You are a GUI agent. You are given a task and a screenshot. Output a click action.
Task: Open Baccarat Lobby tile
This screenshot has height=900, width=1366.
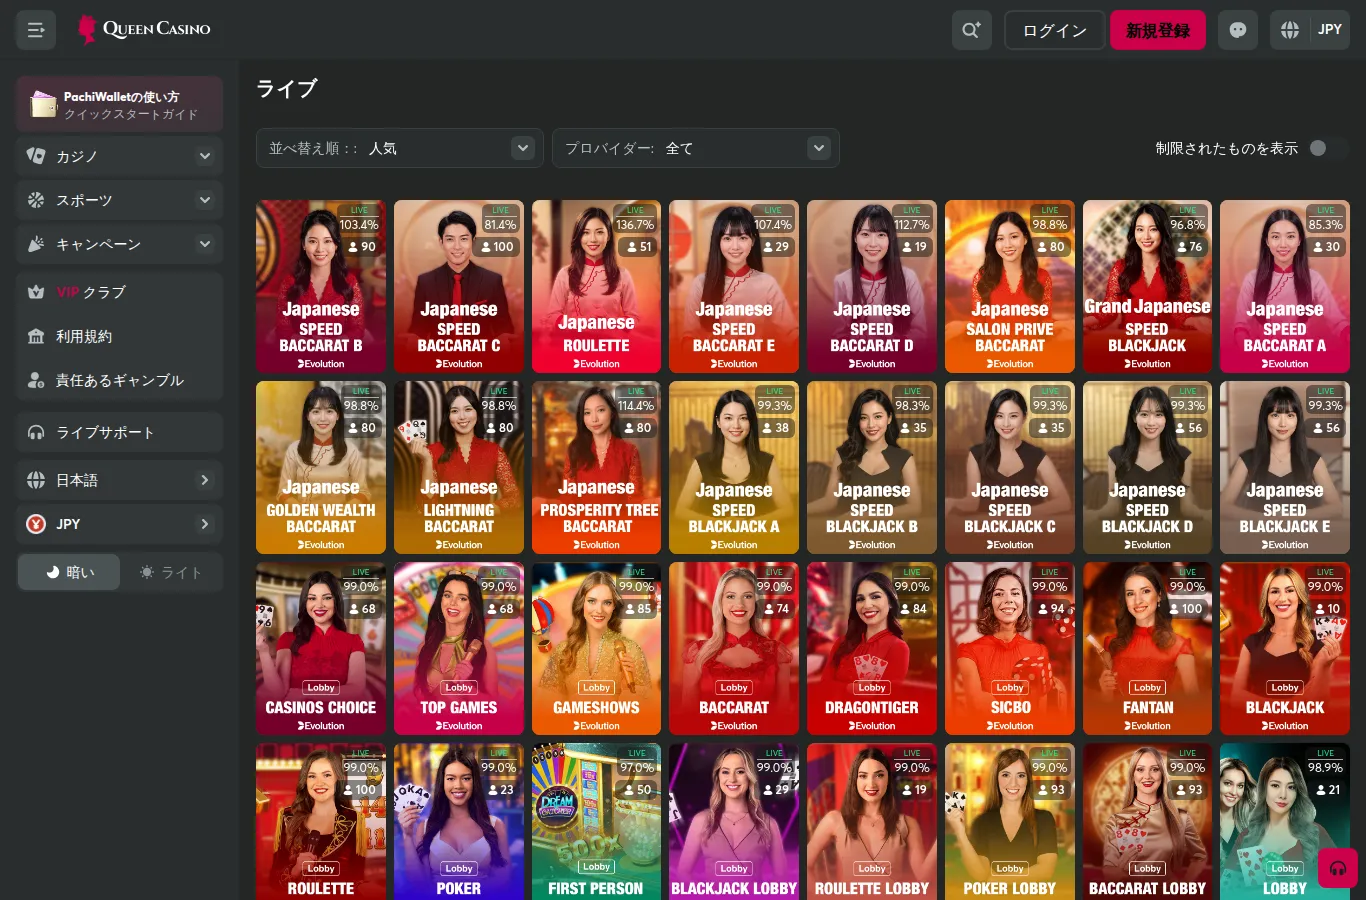(x=1147, y=821)
